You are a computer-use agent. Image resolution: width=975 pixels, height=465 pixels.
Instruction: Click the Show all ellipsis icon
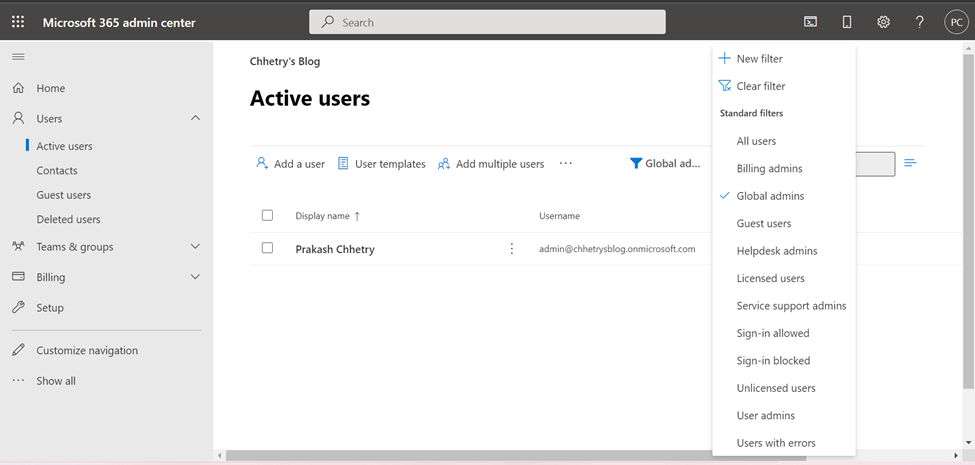(x=18, y=380)
